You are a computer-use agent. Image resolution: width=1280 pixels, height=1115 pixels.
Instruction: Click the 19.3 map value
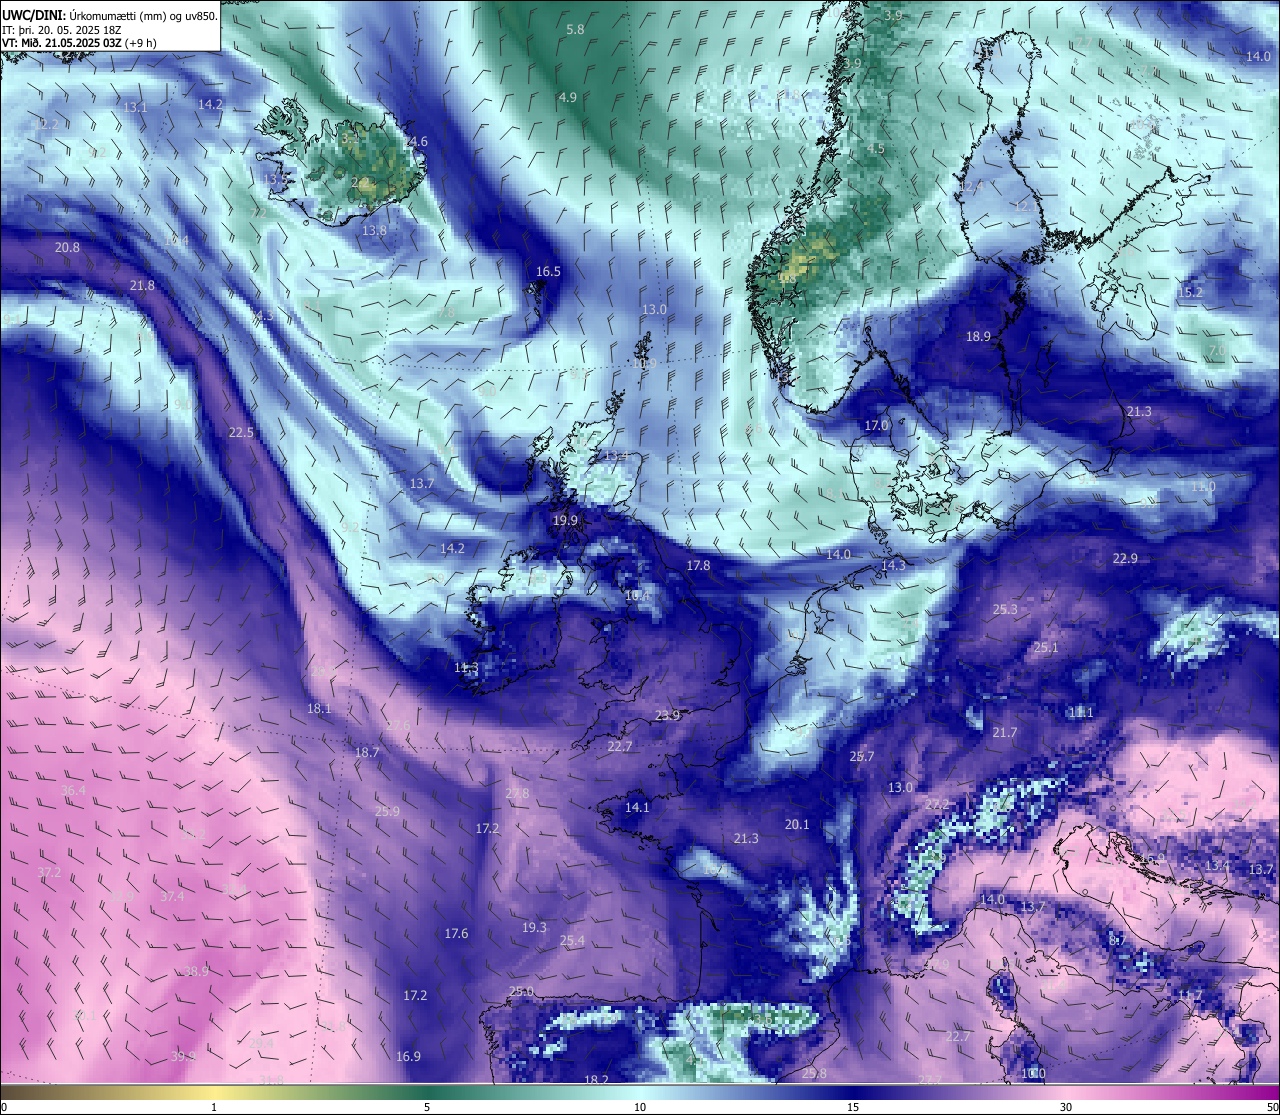[x=534, y=927]
